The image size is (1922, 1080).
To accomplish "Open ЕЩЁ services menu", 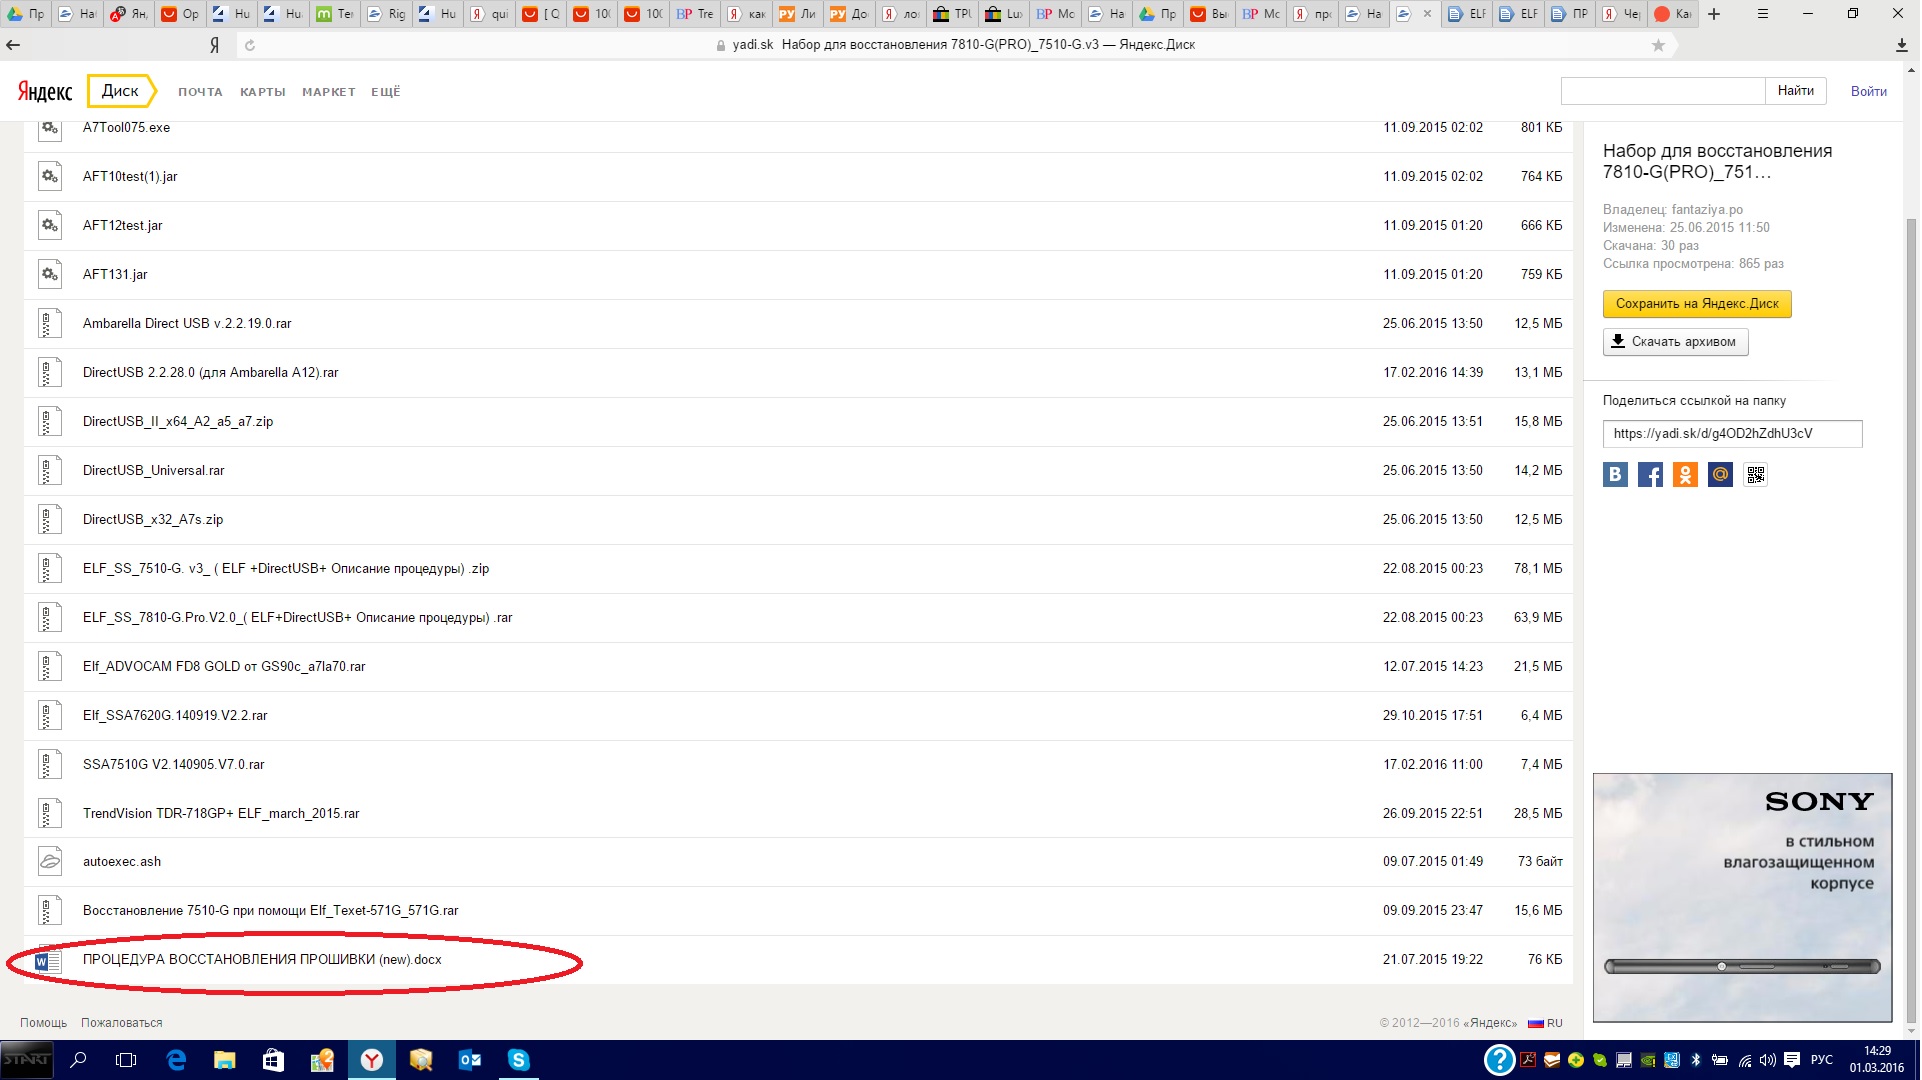I will coord(385,92).
